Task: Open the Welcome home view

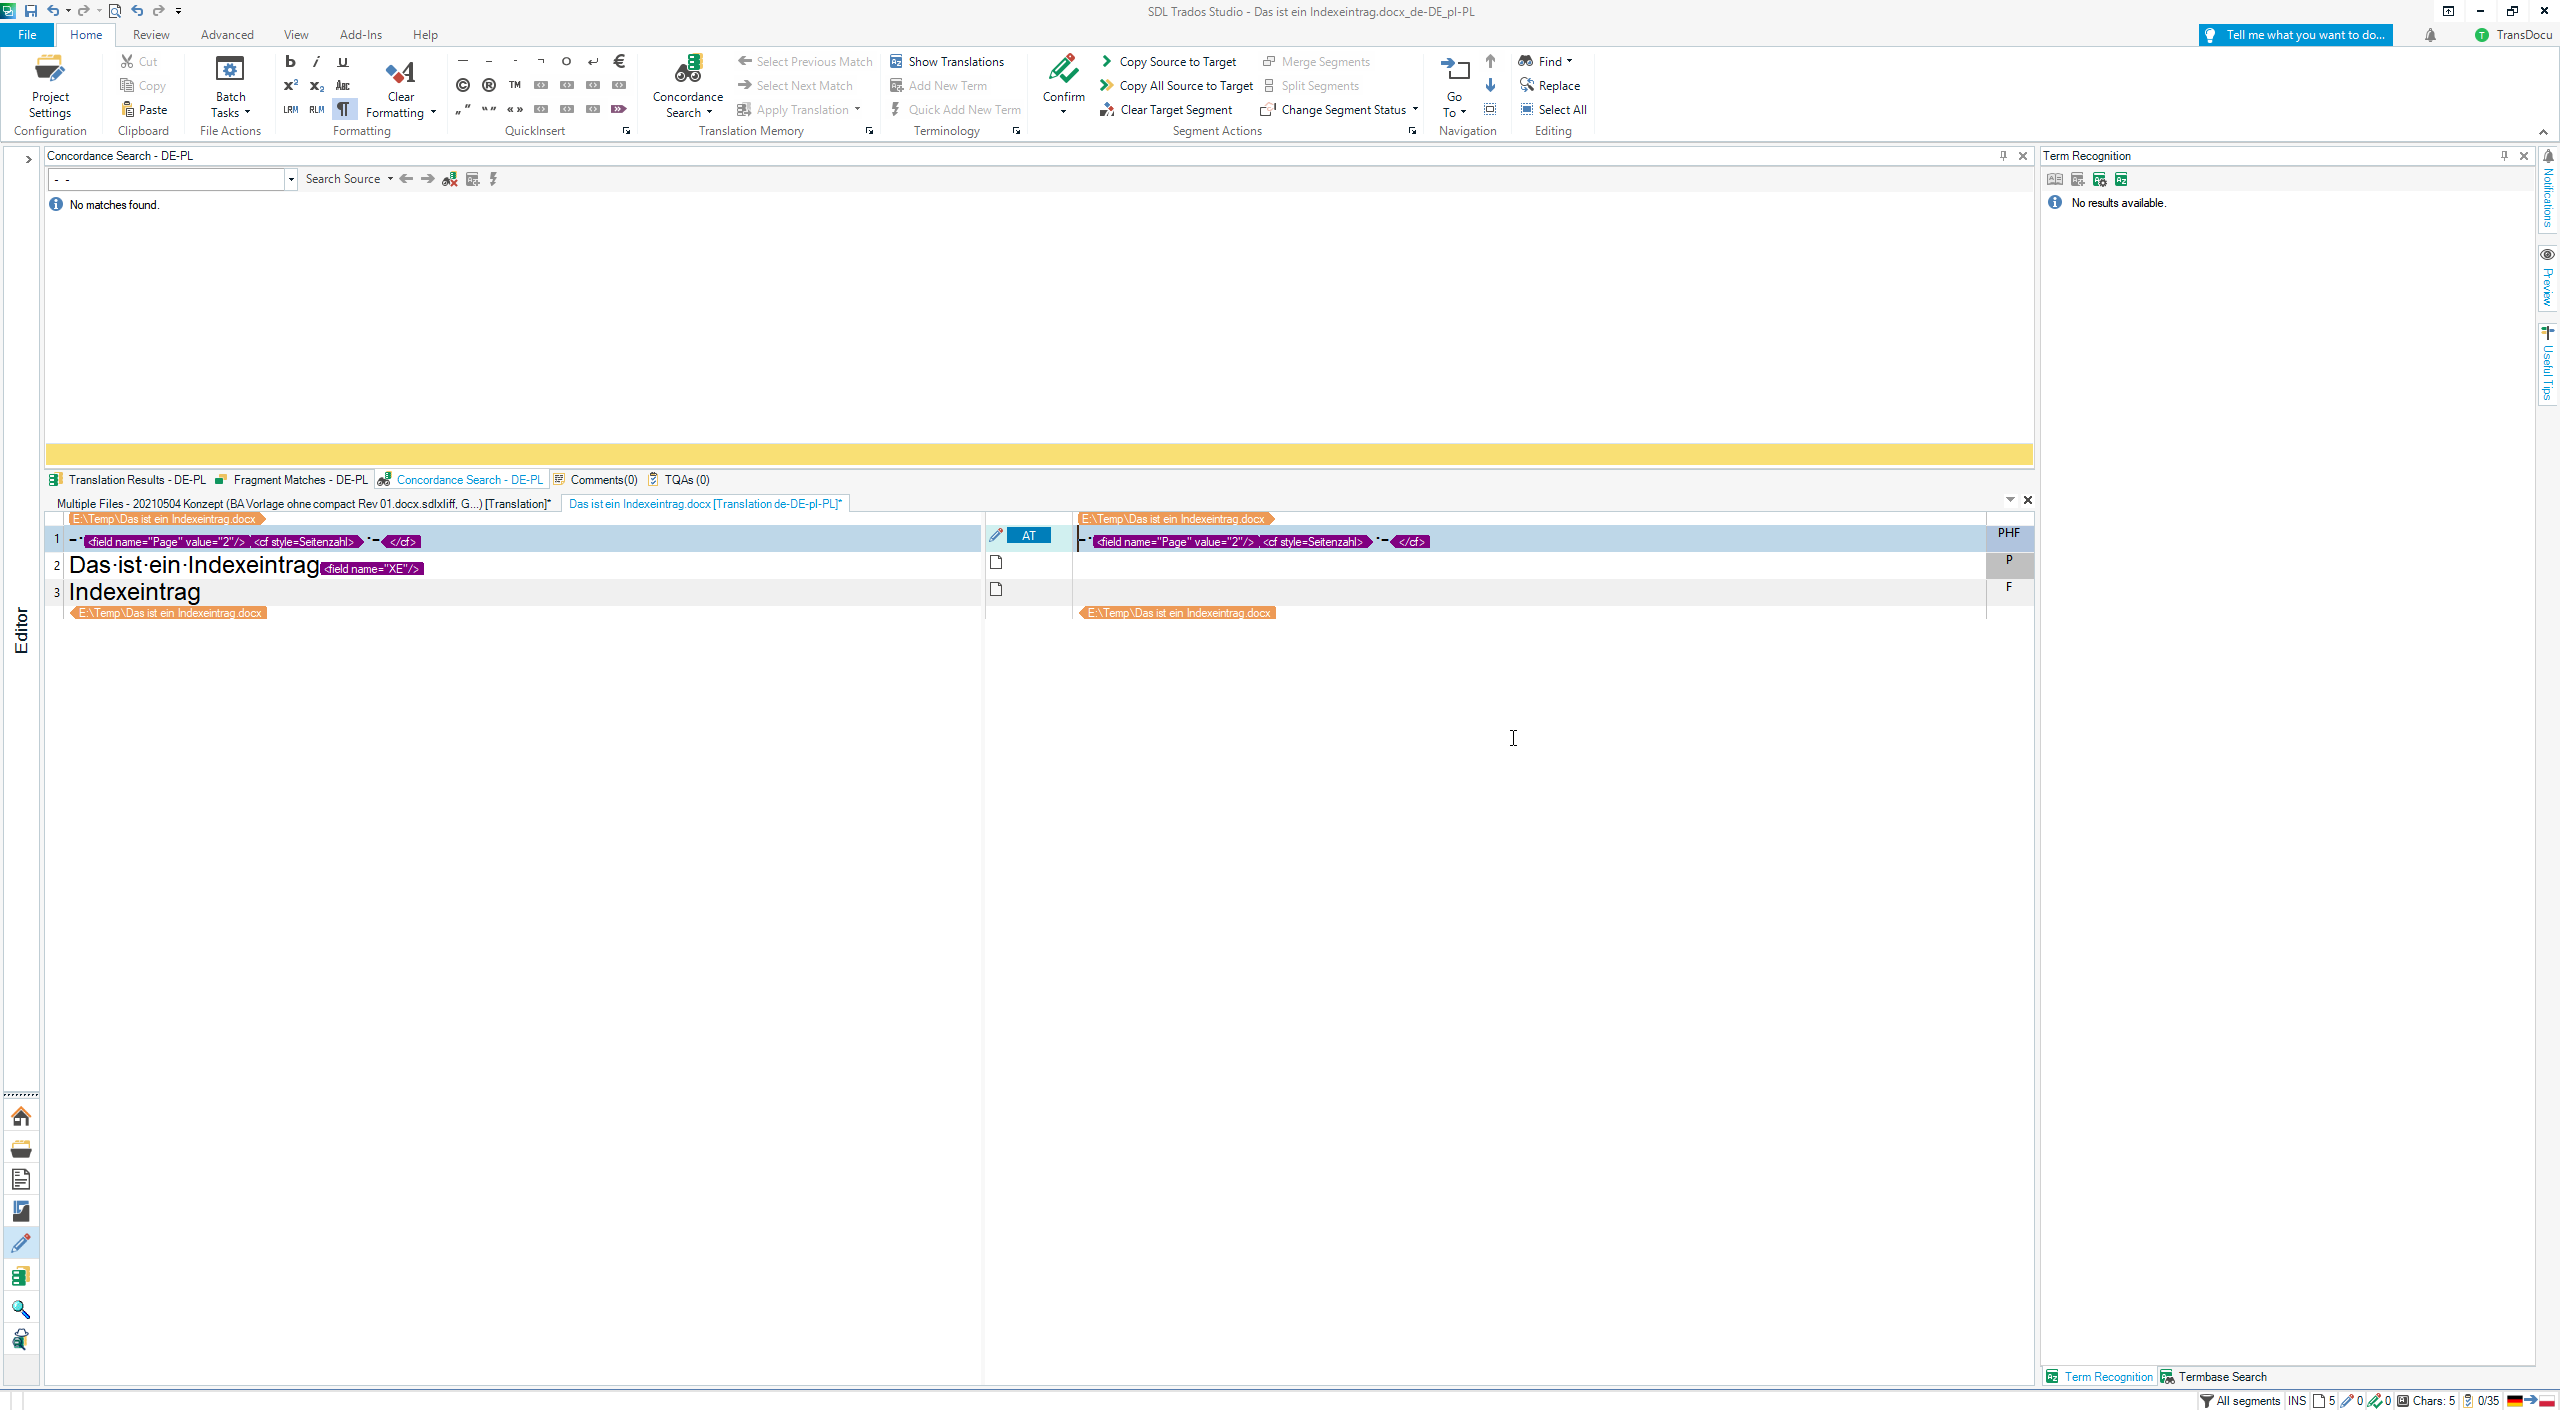Action: click(x=21, y=1117)
